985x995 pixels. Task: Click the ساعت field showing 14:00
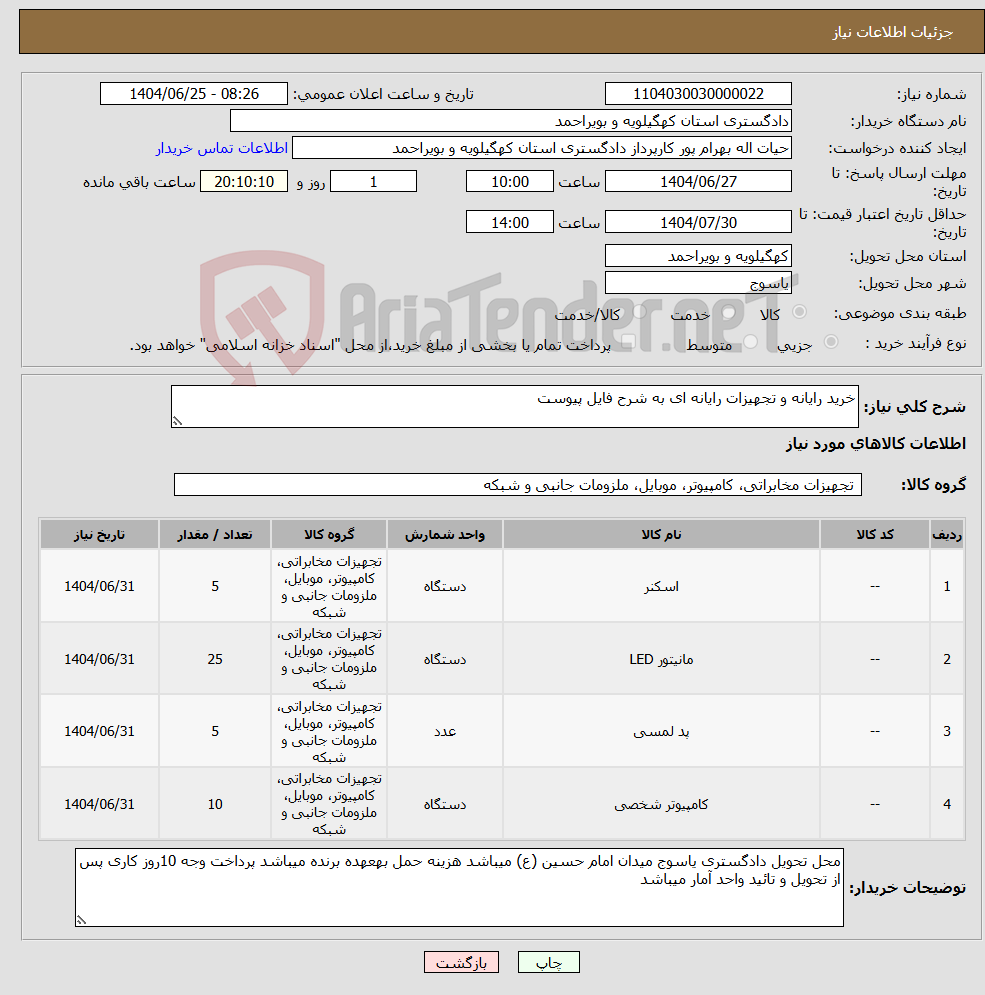coord(510,221)
